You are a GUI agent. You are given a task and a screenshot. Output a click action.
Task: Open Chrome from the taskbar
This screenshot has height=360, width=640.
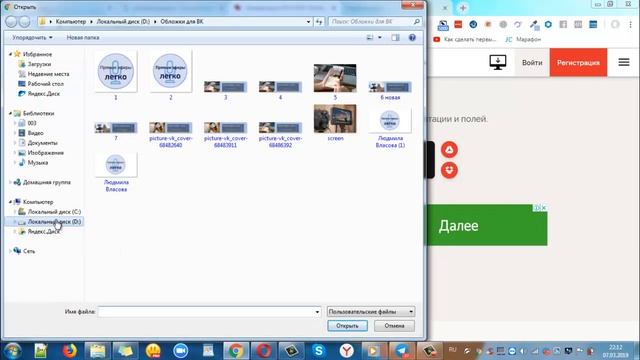[236, 351]
